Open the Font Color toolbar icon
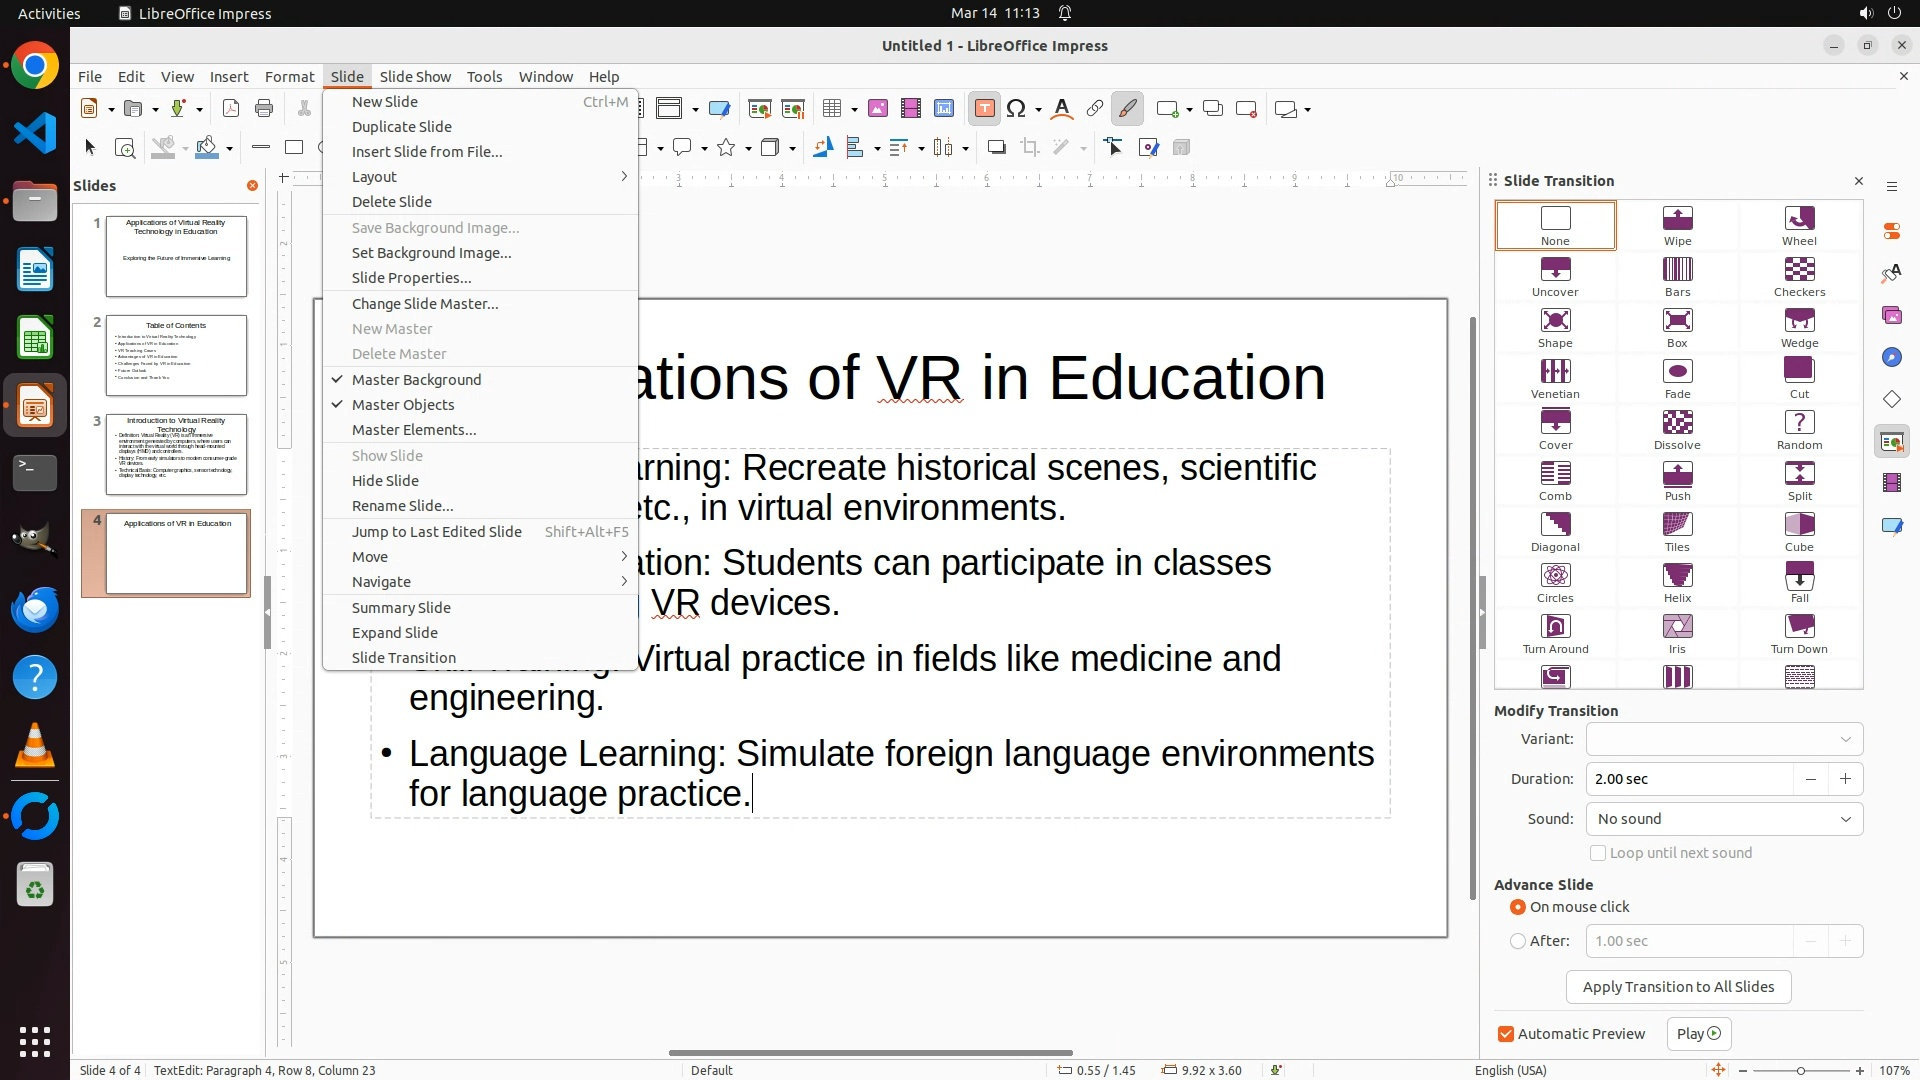Image resolution: width=1920 pixels, height=1080 pixels. (1061, 109)
